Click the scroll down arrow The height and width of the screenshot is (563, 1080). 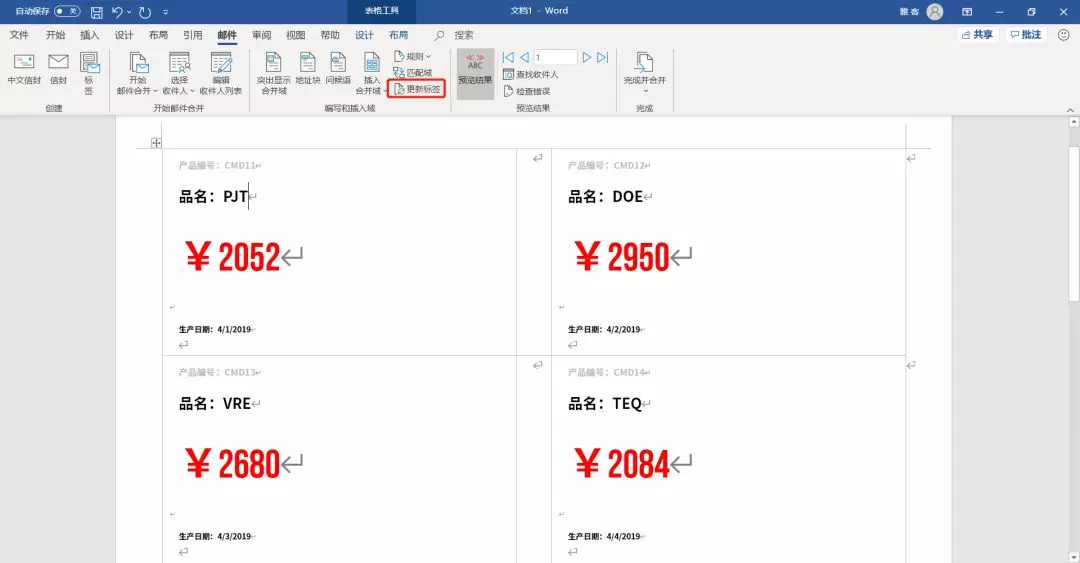(x=1074, y=555)
